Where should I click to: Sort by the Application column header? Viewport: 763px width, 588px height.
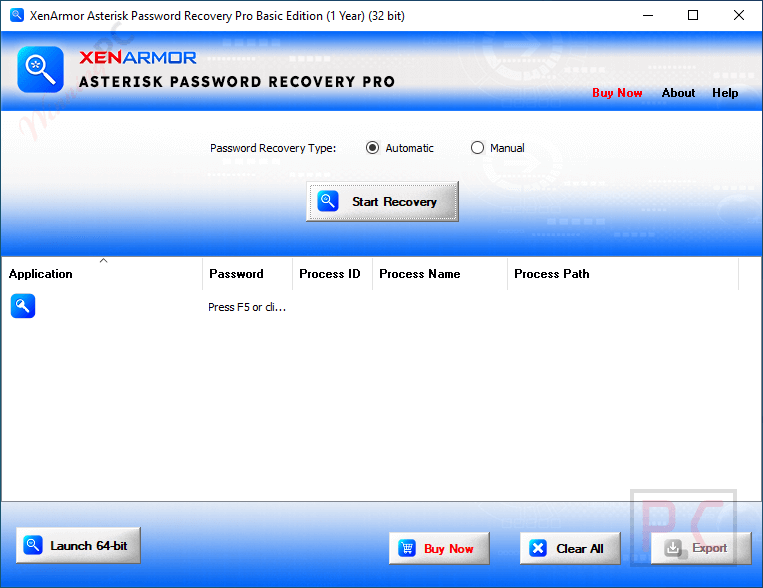click(x=102, y=274)
